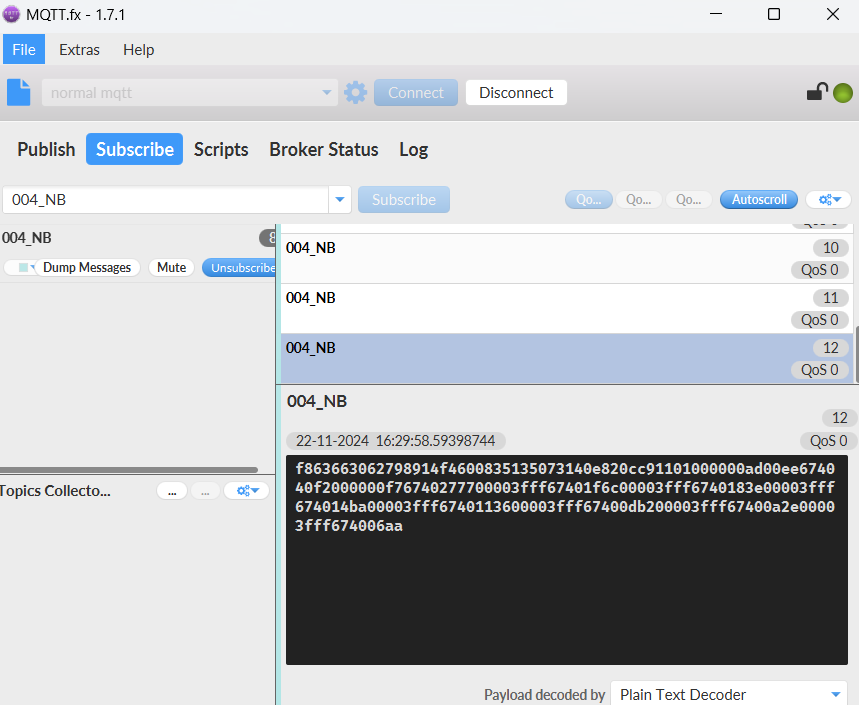Expand the subscribe topic dropdown arrow
This screenshot has width=859, height=705.
pos(340,200)
